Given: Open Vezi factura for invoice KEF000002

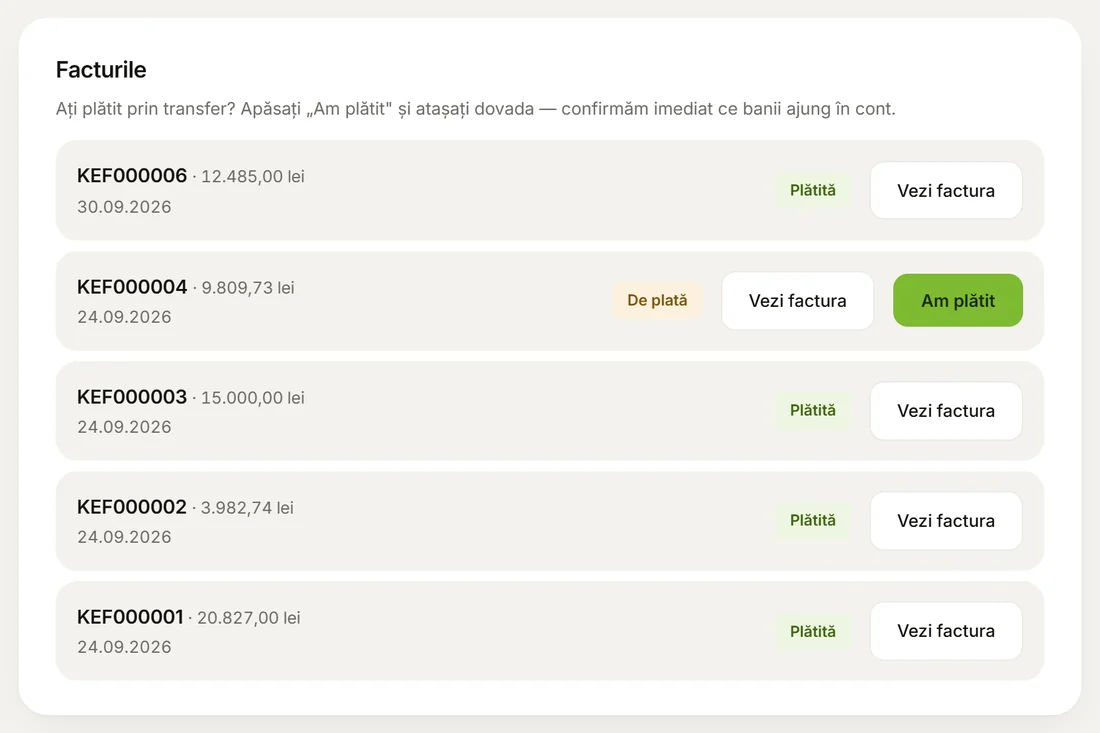Looking at the screenshot, I should point(946,520).
